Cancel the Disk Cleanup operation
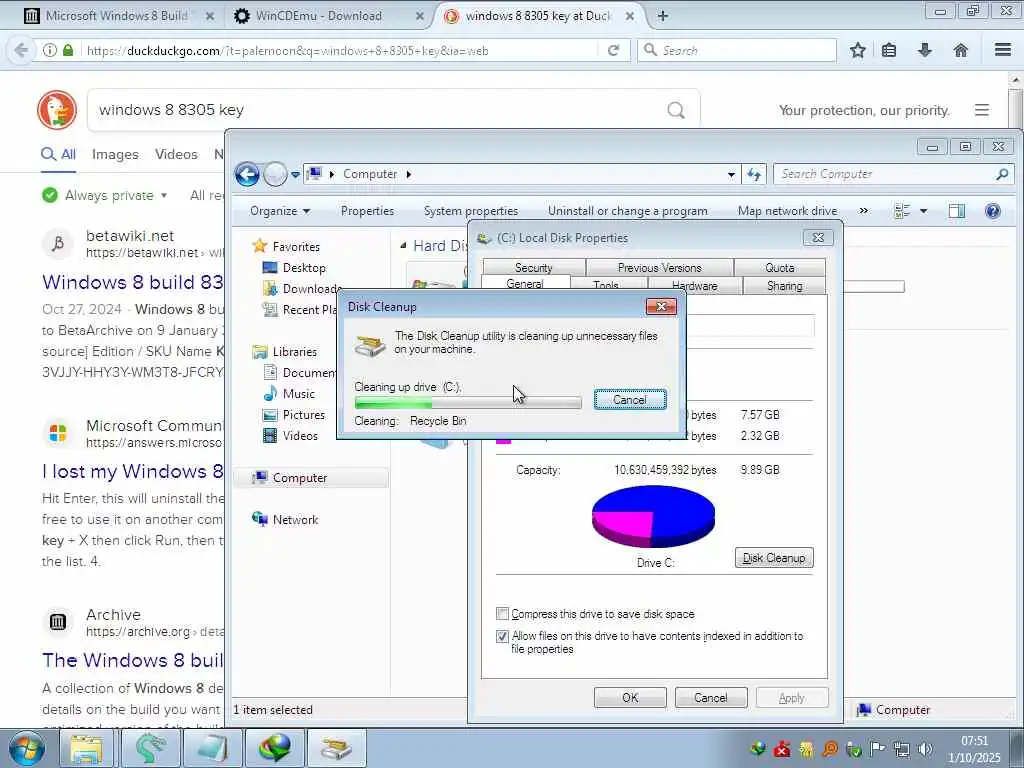 [x=630, y=400]
